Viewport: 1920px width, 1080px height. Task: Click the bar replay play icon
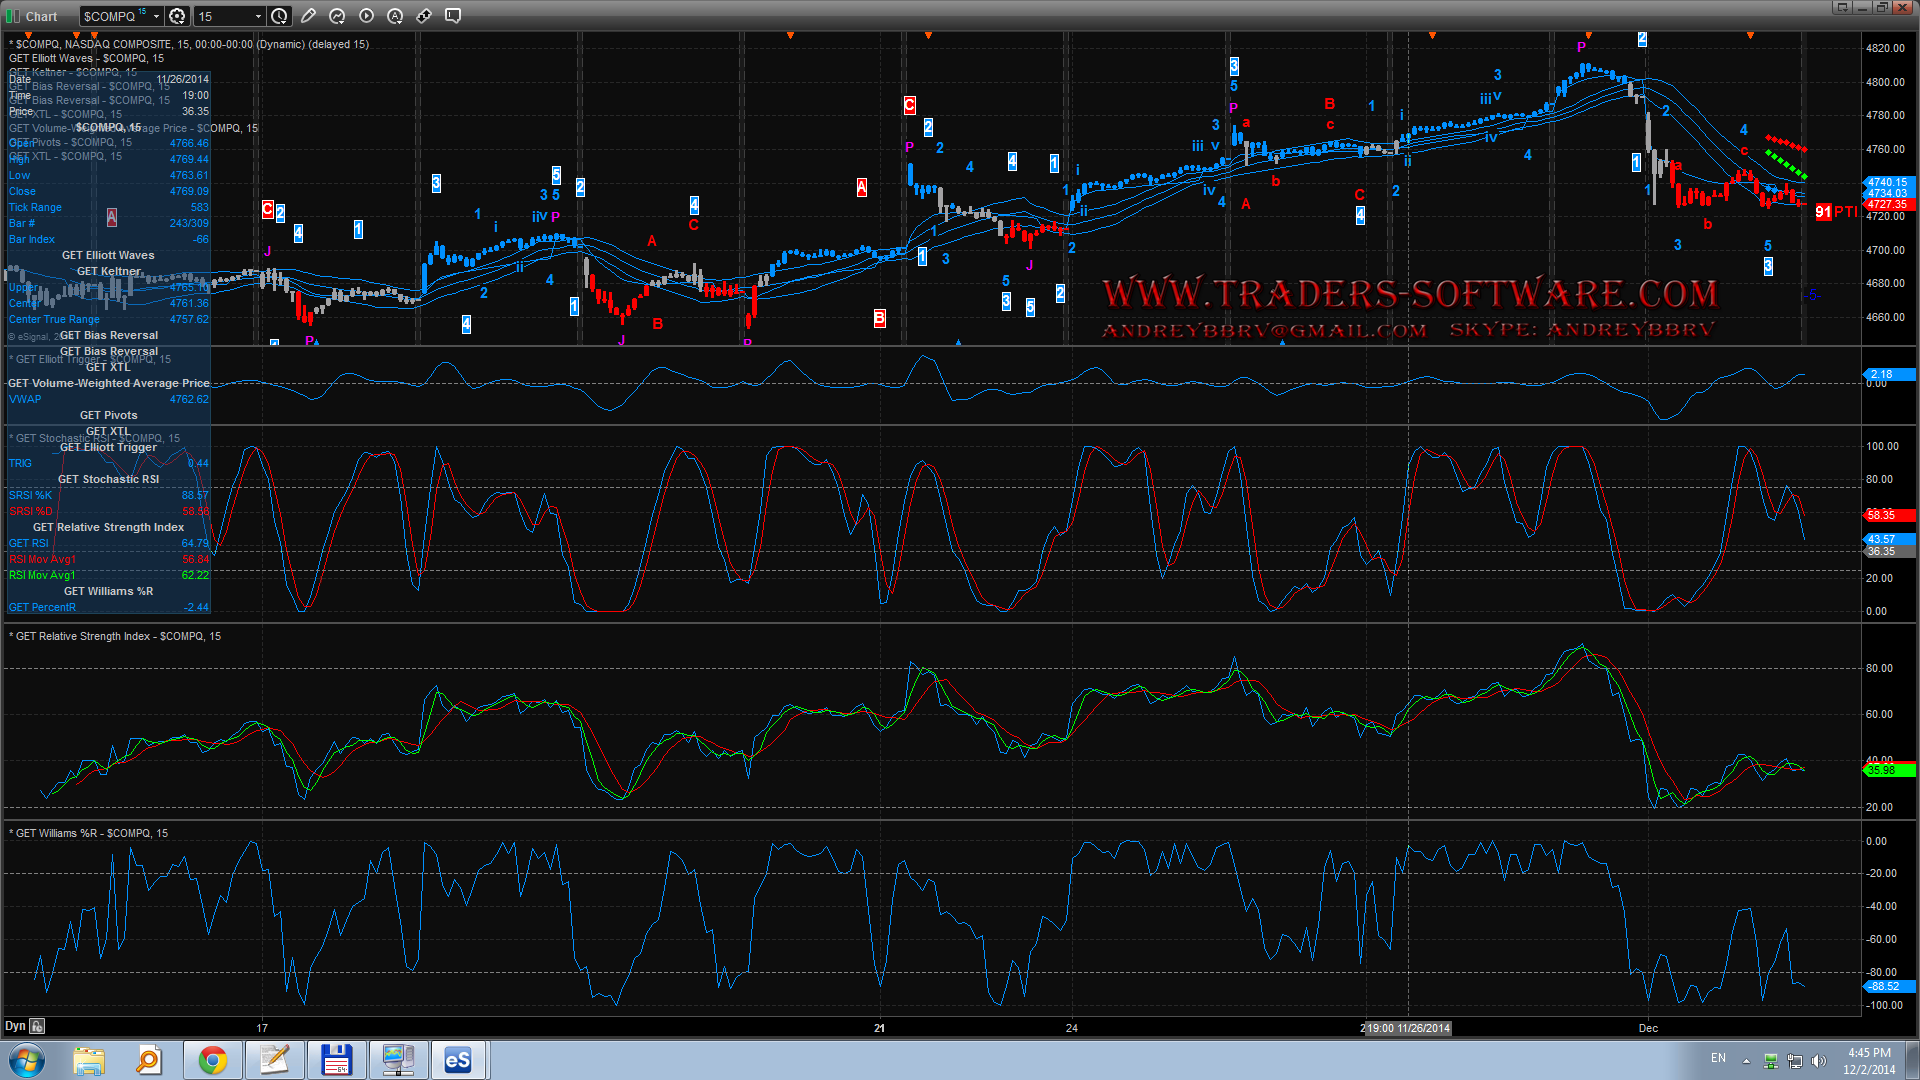coord(366,16)
